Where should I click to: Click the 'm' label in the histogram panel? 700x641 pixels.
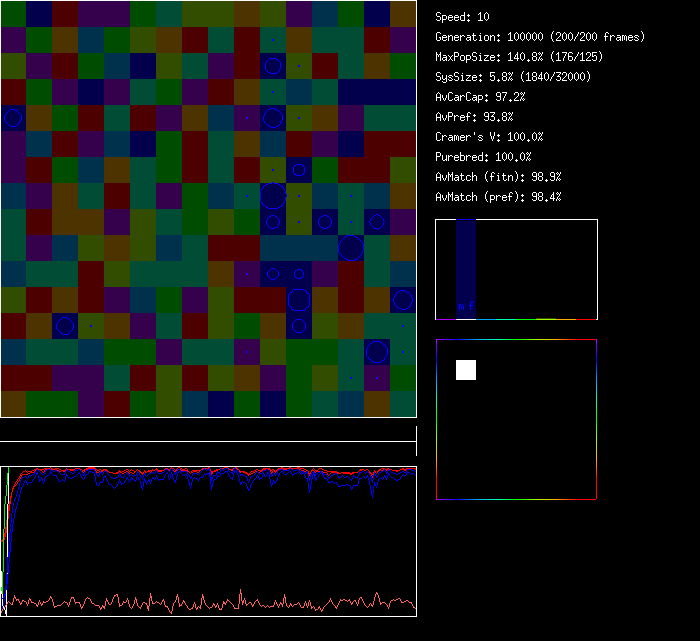pyautogui.click(x=461, y=306)
